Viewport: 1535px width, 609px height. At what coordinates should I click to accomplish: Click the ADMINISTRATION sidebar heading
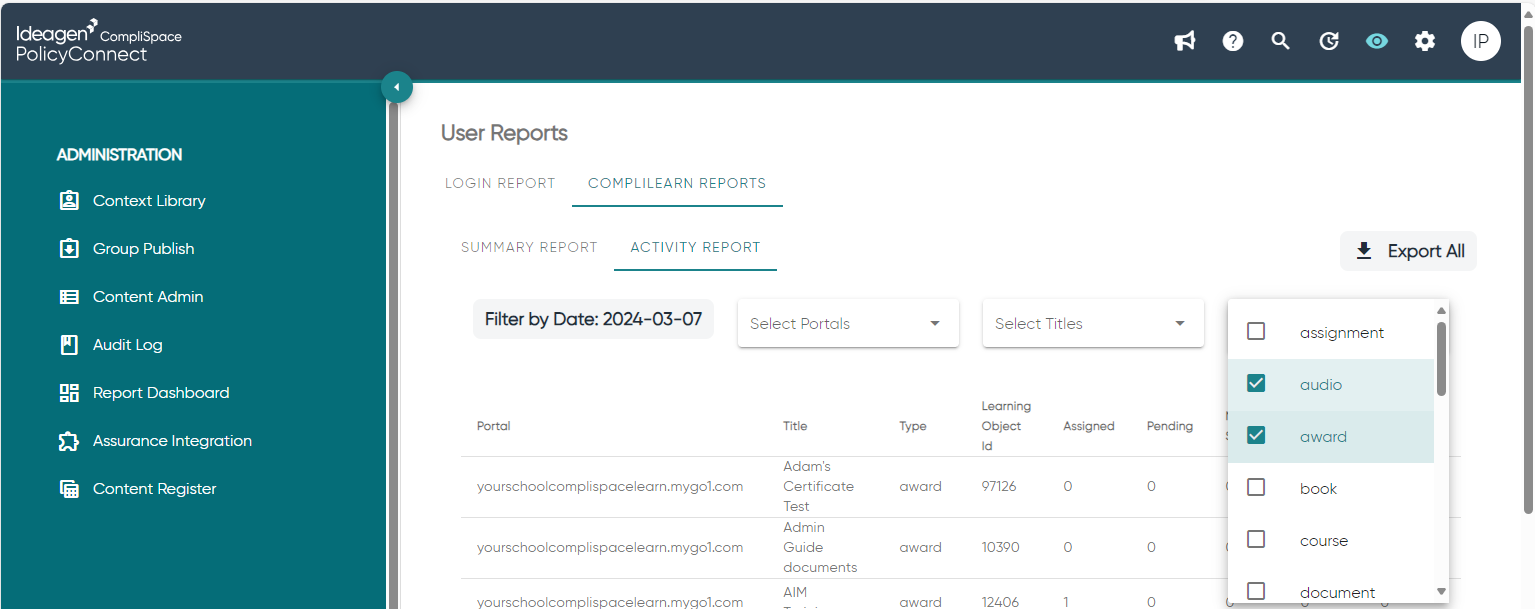point(119,154)
